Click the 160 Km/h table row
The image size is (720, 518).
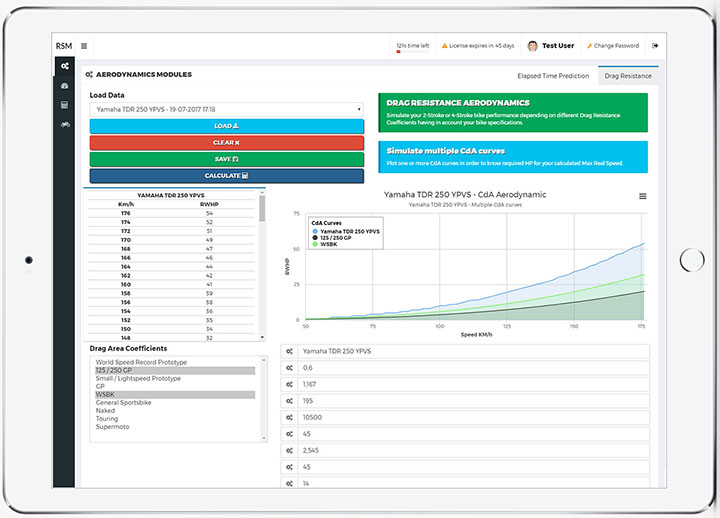coord(171,285)
